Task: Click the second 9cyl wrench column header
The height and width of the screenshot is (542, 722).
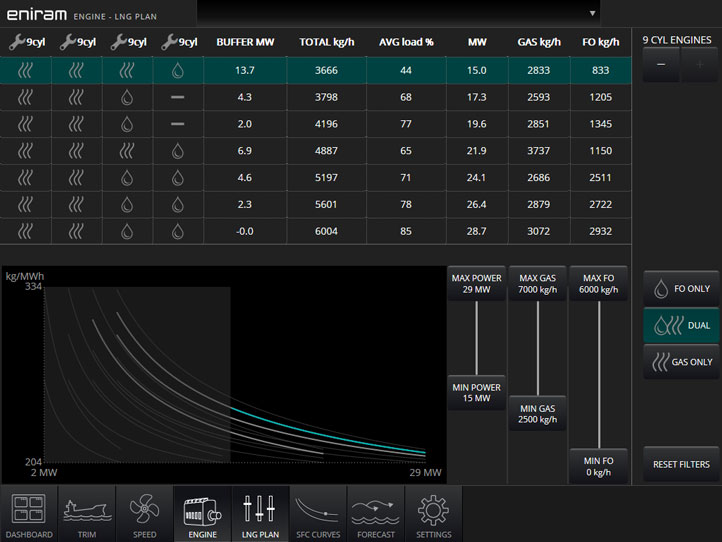Action: click(x=77, y=42)
